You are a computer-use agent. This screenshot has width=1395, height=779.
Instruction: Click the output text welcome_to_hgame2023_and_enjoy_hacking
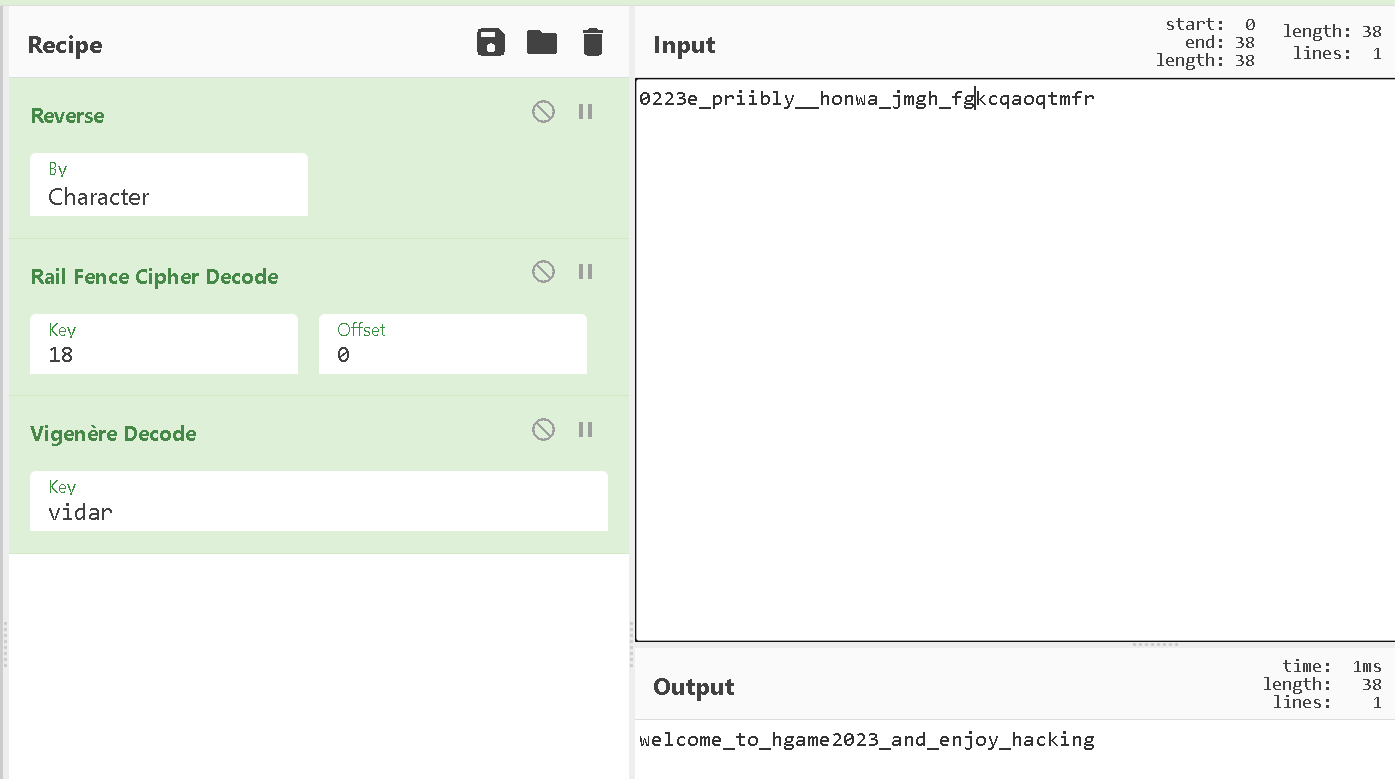tap(867, 740)
